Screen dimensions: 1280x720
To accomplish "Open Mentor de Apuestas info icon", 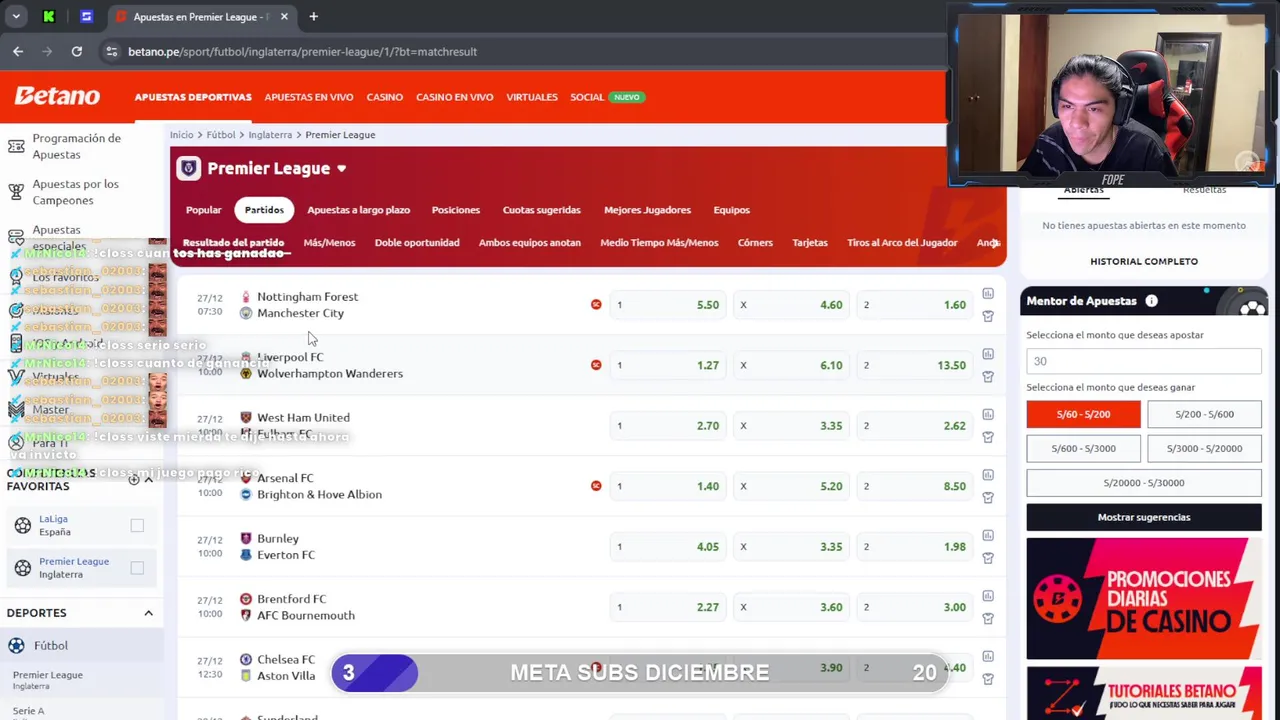I will click(x=1151, y=301).
